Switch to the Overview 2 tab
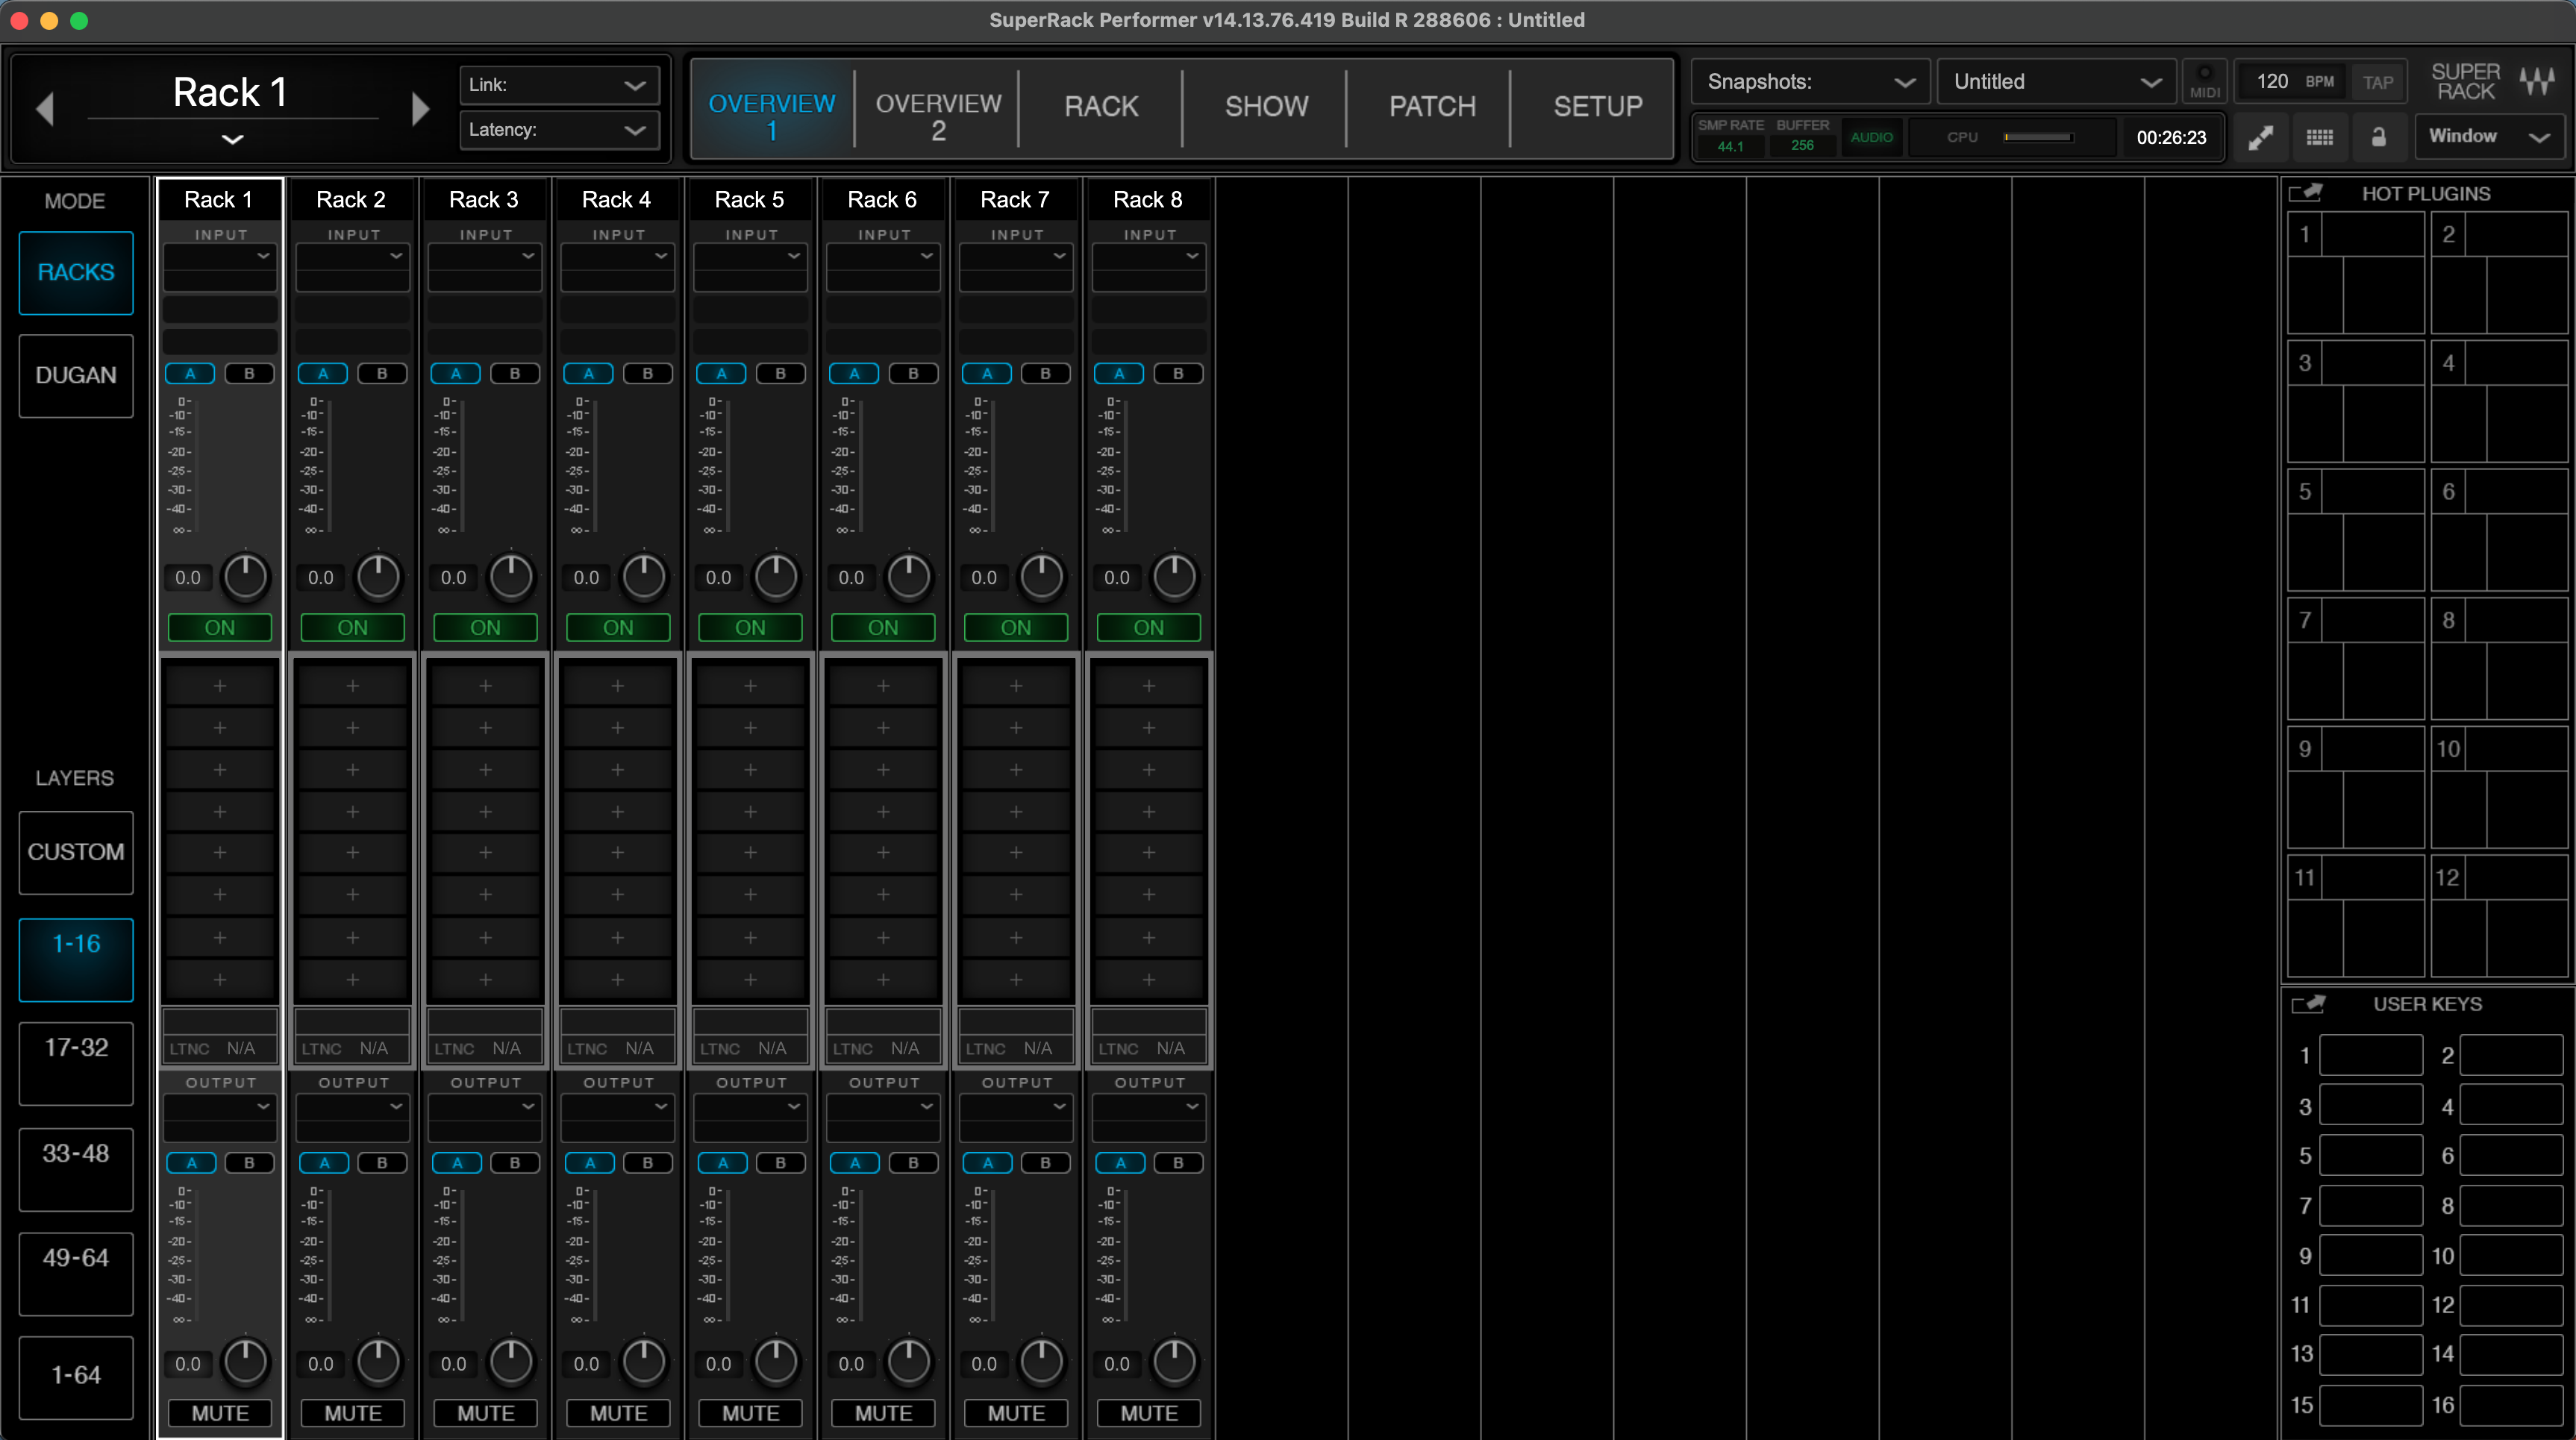This screenshot has width=2576, height=1440. [938, 108]
